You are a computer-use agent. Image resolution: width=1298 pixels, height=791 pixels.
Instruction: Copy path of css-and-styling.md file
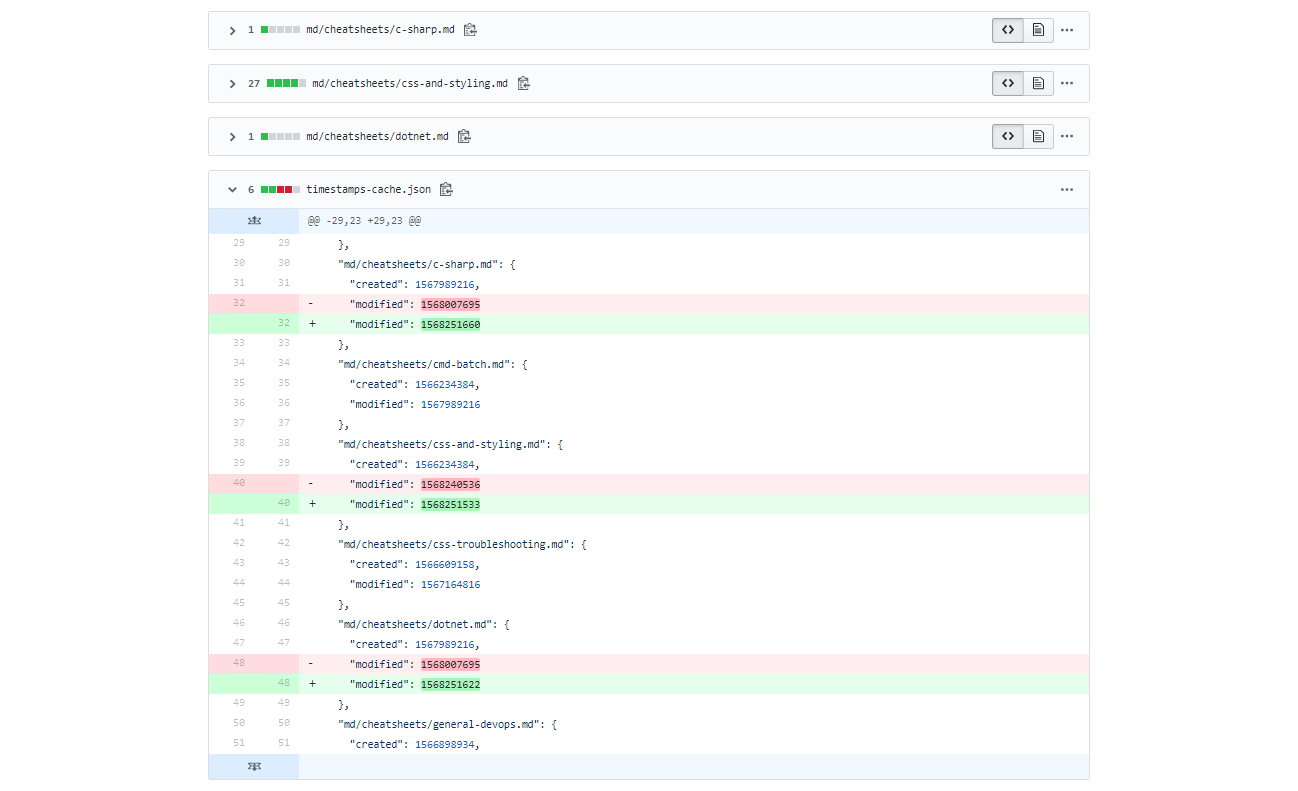523,83
